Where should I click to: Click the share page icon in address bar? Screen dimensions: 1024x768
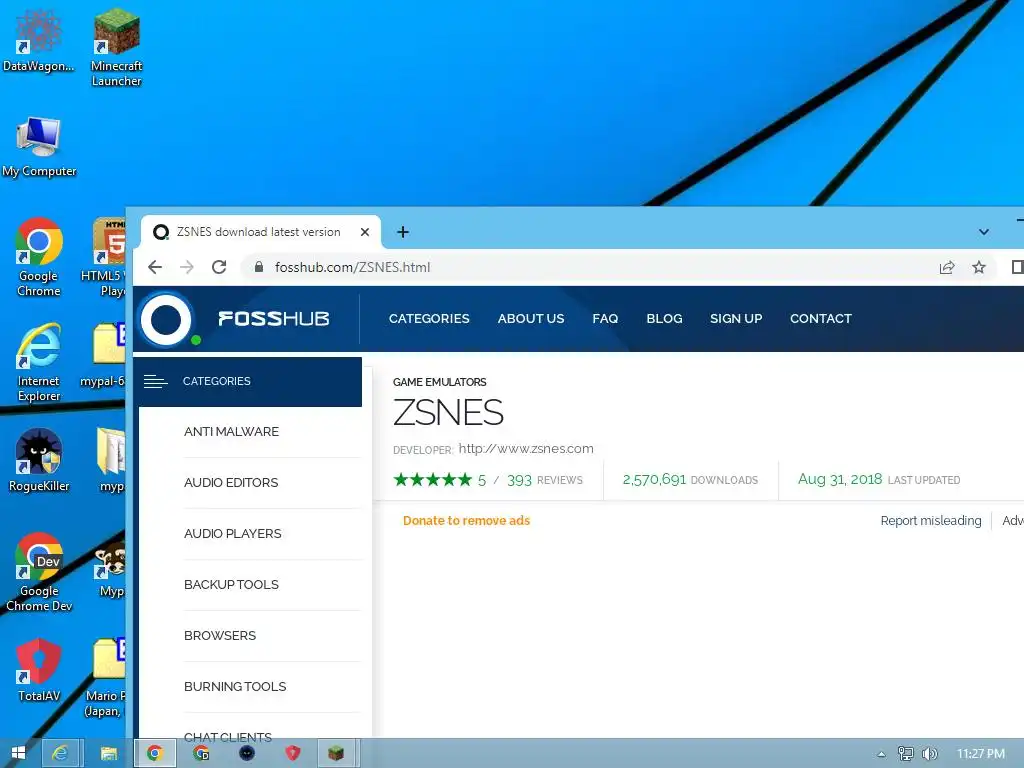[x=947, y=267]
